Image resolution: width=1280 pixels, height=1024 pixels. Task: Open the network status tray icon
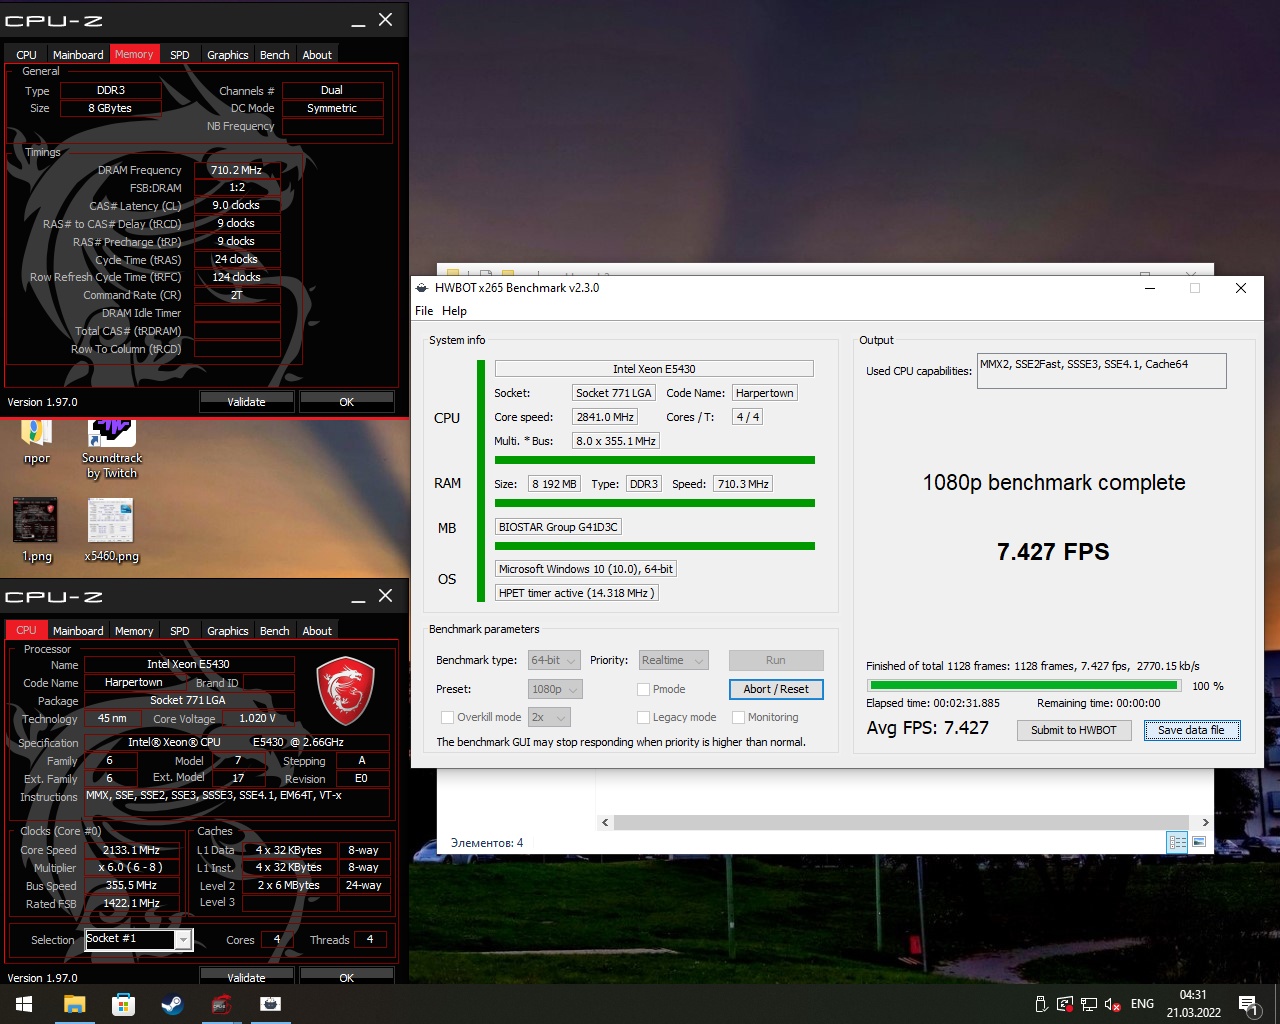[x=1089, y=1004]
